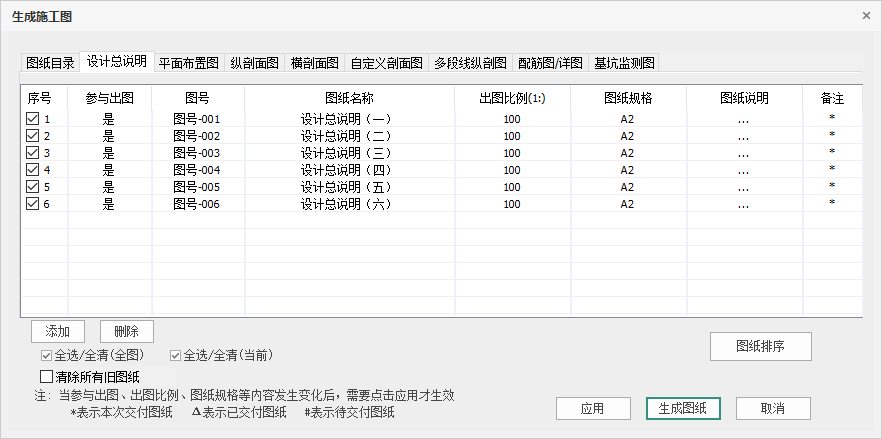
Task: Click the 图纸说明 column header
Action: [x=744, y=98]
